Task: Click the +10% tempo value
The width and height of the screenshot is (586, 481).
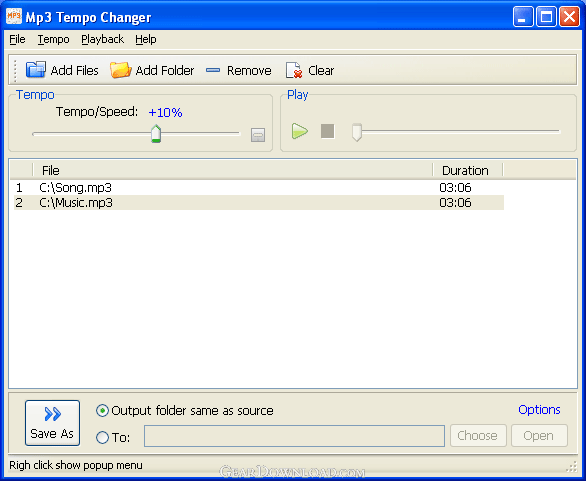Action: 165,112
